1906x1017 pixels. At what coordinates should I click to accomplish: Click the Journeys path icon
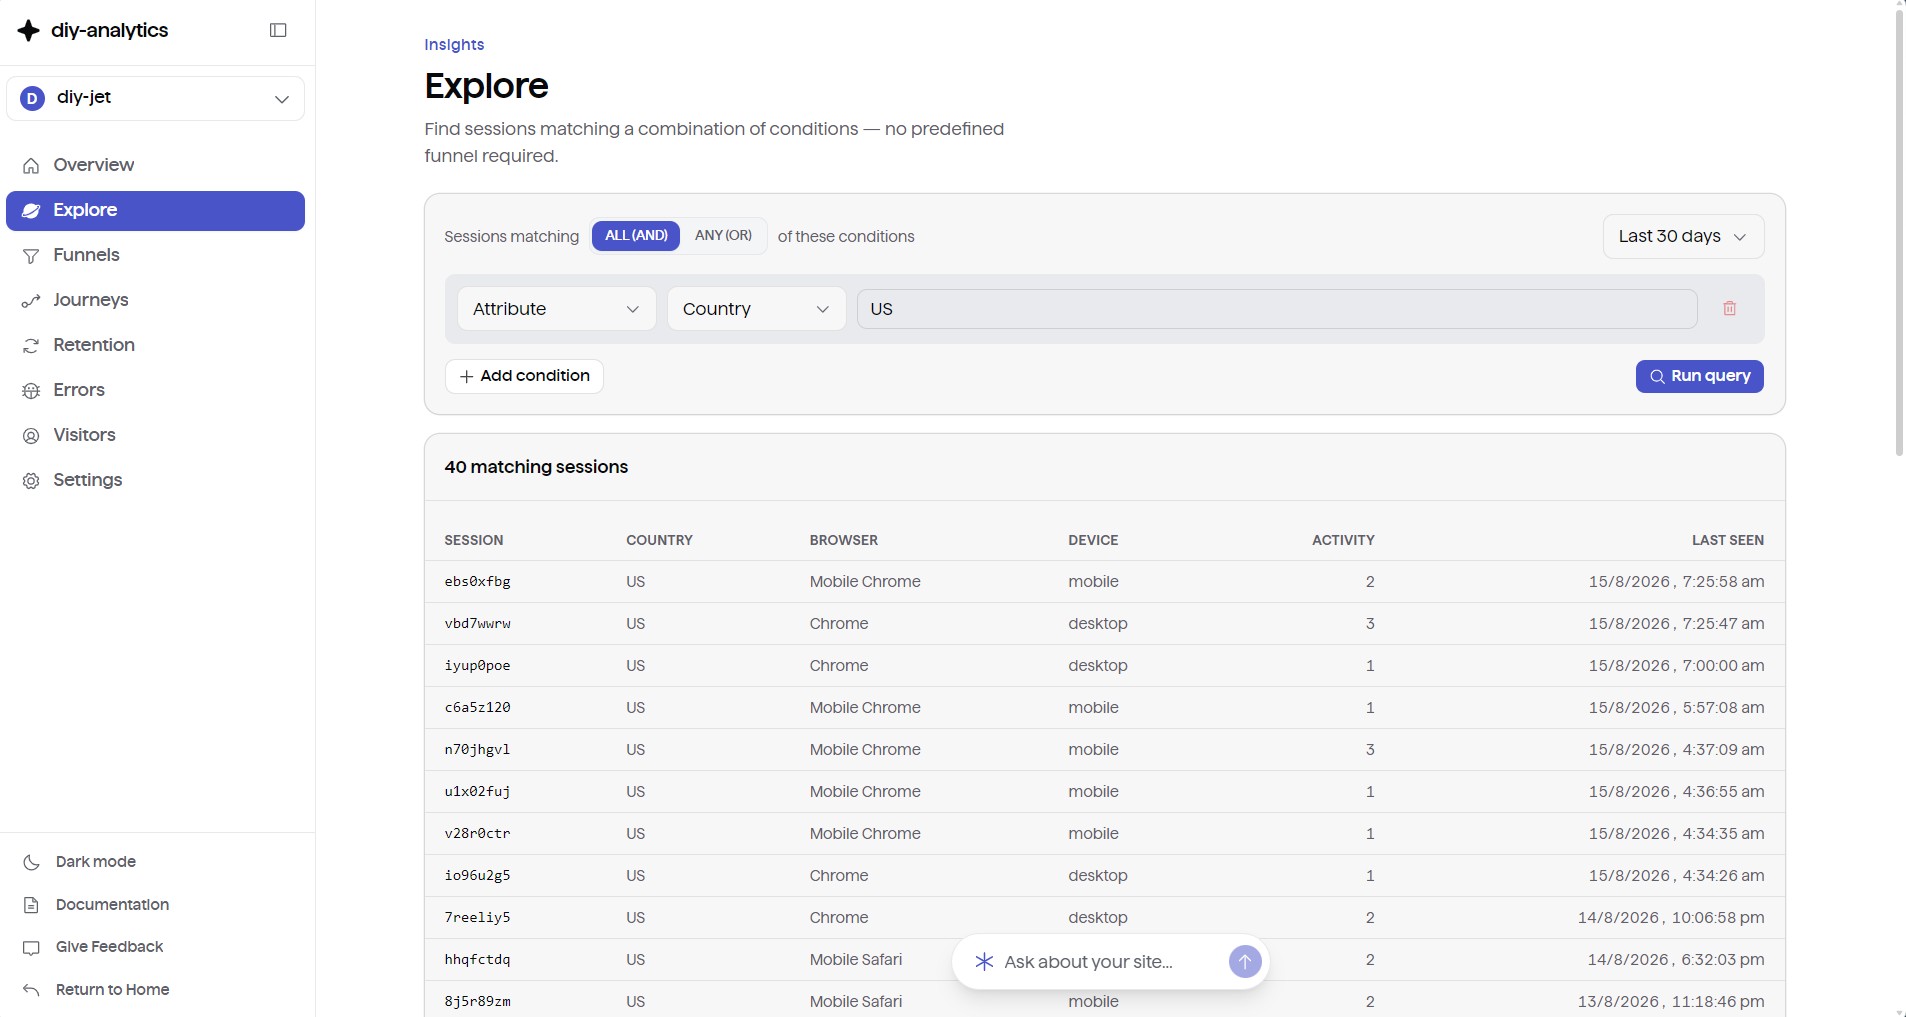pos(31,301)
